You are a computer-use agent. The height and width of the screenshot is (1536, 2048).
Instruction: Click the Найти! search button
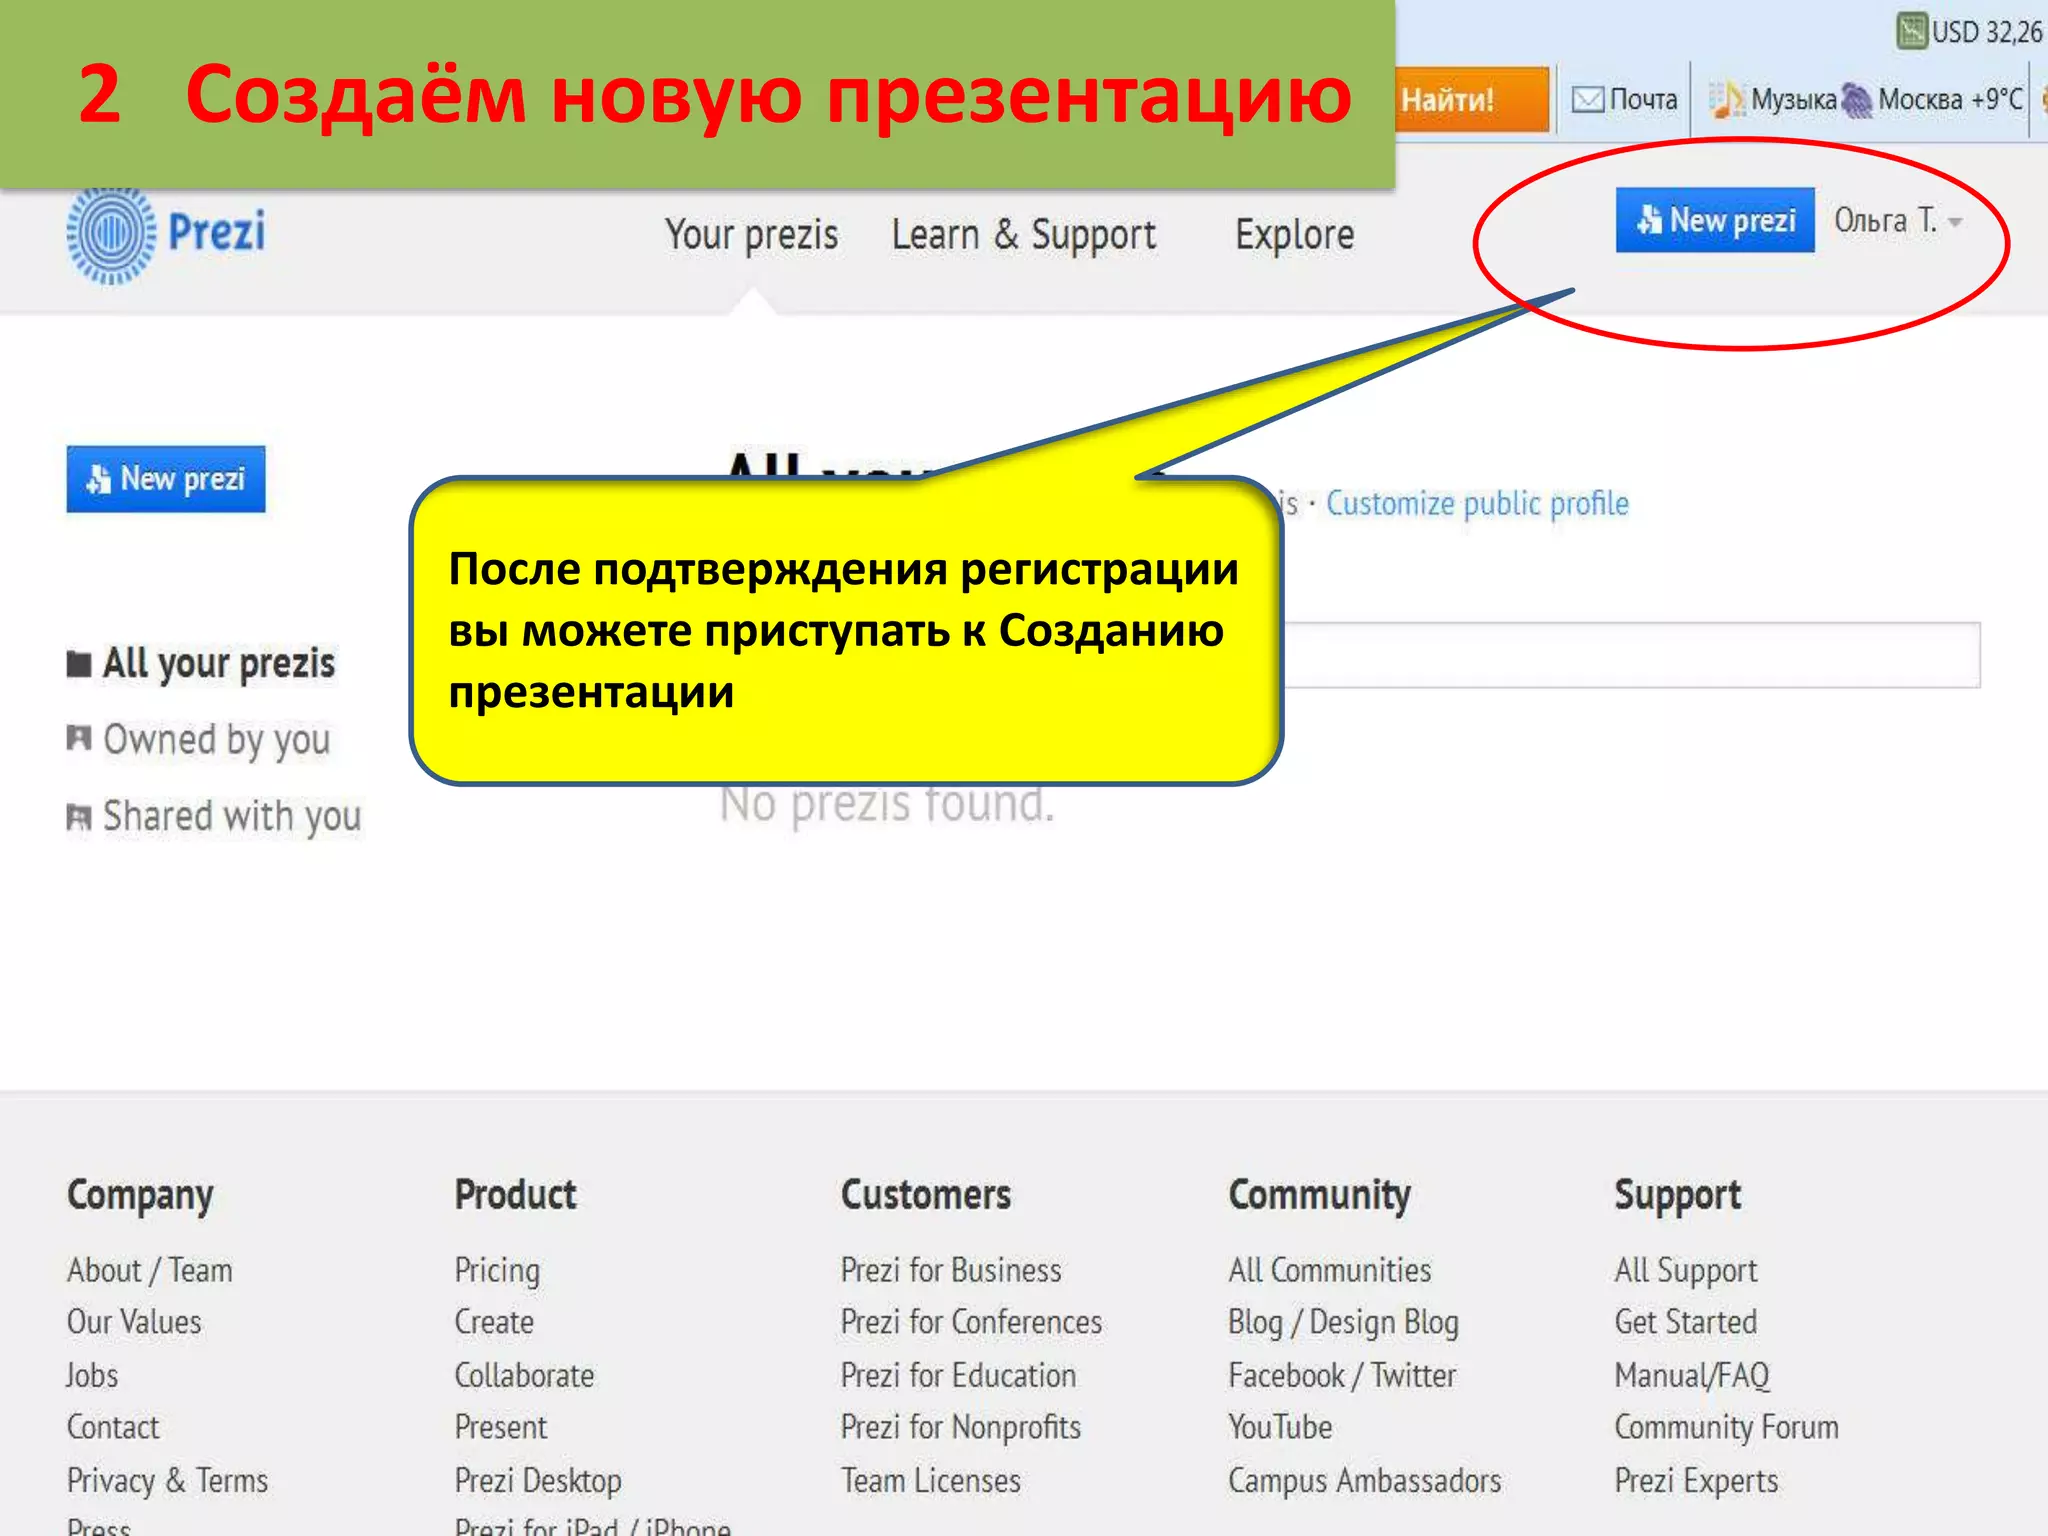(1472, 99)
